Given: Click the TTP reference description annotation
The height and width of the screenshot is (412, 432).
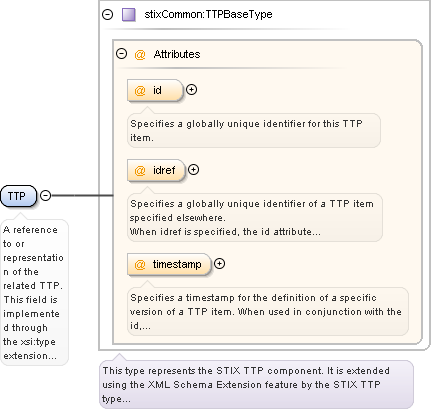Looking at the screenshot, I should click(x=34, y=292).
